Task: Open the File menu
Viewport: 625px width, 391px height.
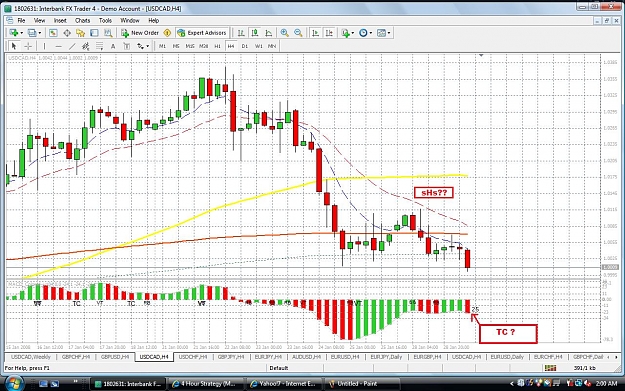Action: click(21, 20)
